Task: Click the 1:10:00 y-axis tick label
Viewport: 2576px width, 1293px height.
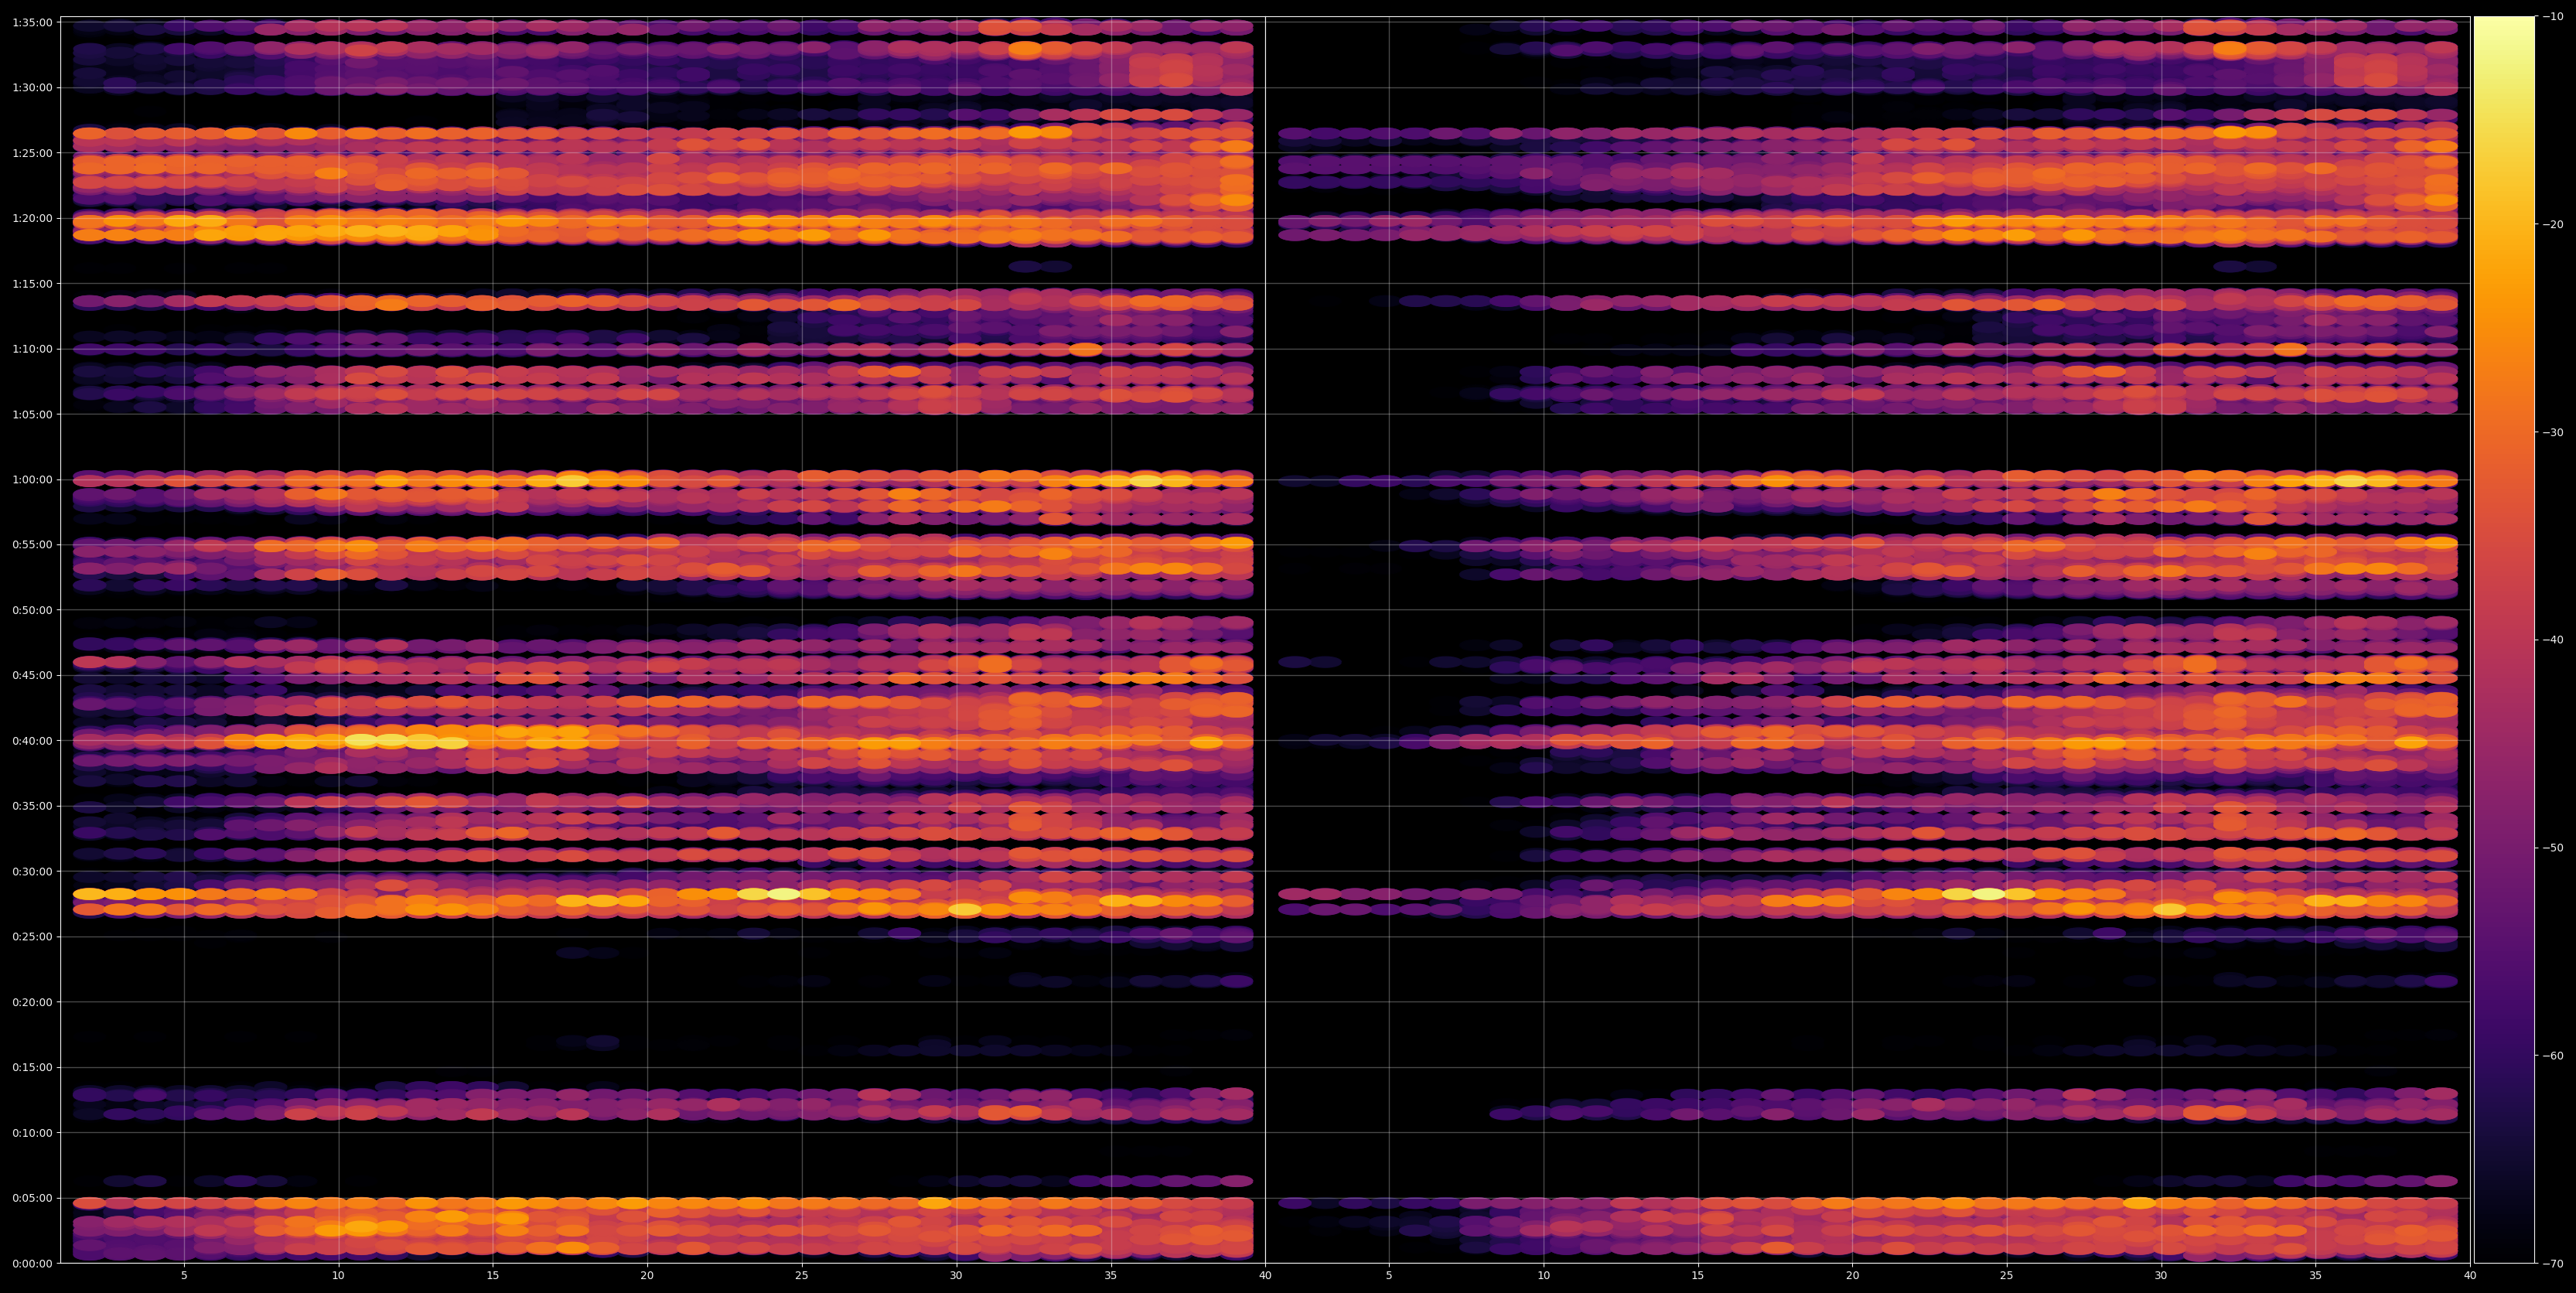Action: tap(32, 349)
